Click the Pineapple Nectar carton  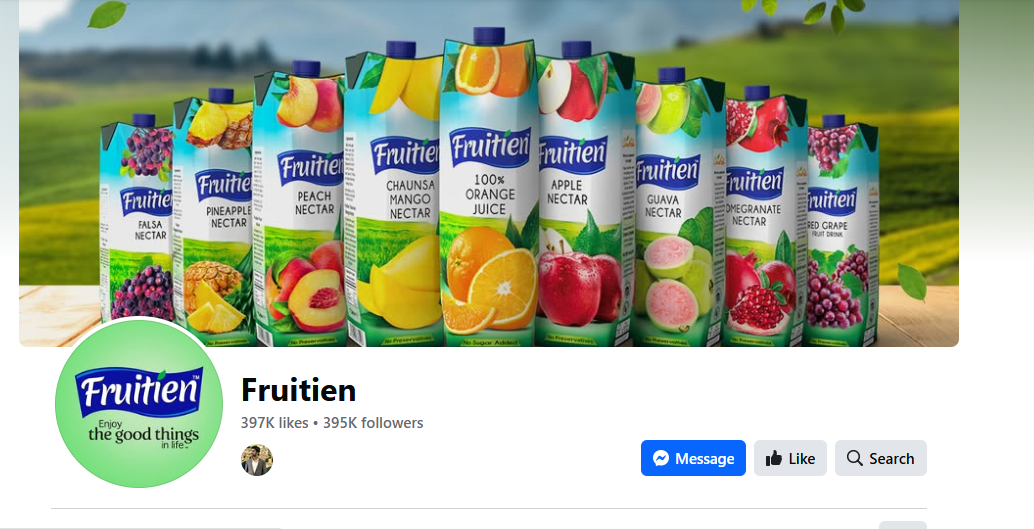[214, 218]
